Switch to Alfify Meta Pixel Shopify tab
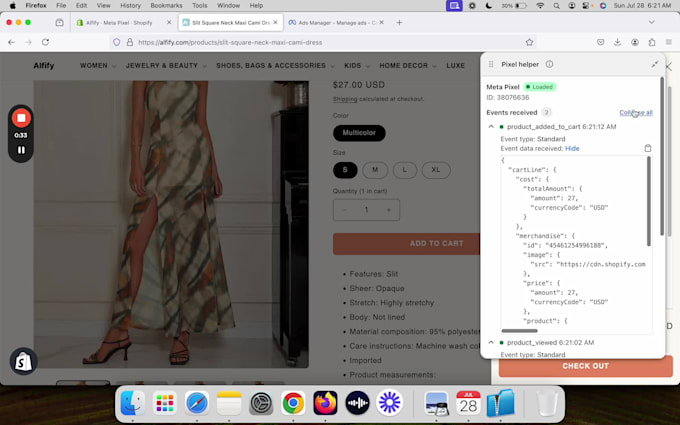This screenshot has height=425, width=680. (120, 23)
